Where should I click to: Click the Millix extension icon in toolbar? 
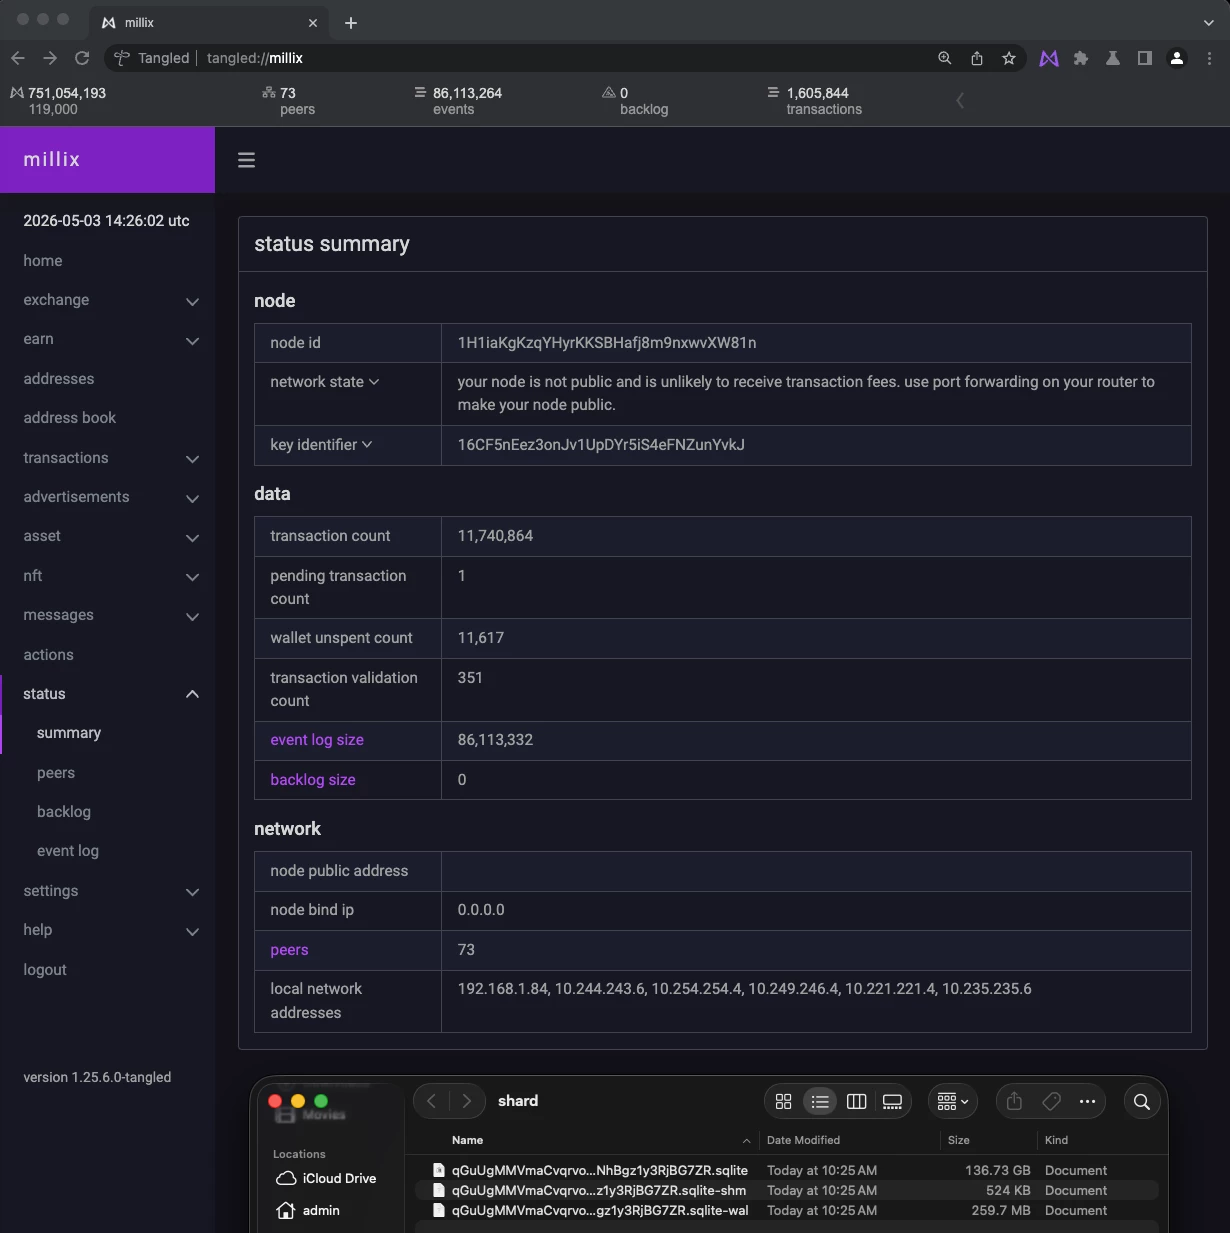(1049, 58)
